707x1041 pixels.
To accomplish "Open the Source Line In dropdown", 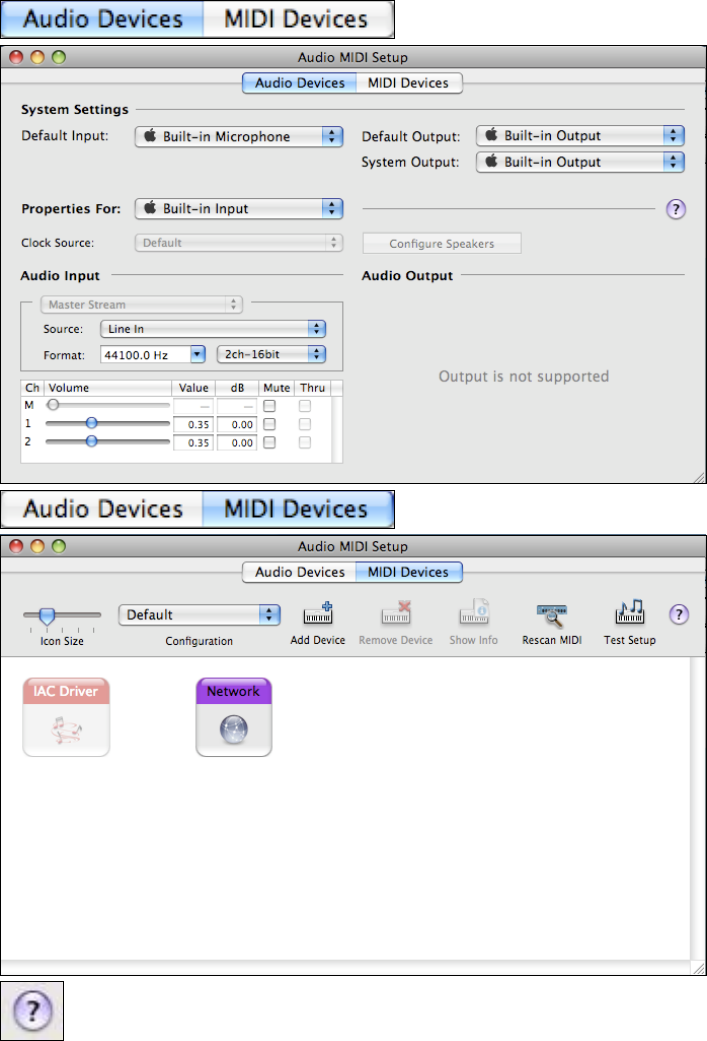I will click(213, 329).
